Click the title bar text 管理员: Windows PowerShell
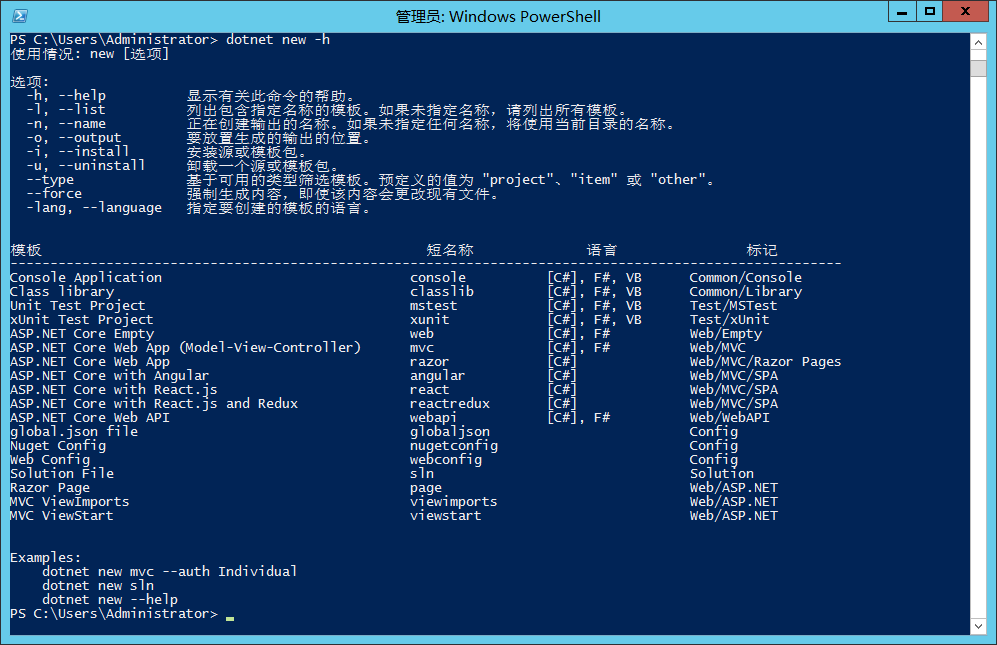Viewport: 997px width, 645px height. (497, 15)
